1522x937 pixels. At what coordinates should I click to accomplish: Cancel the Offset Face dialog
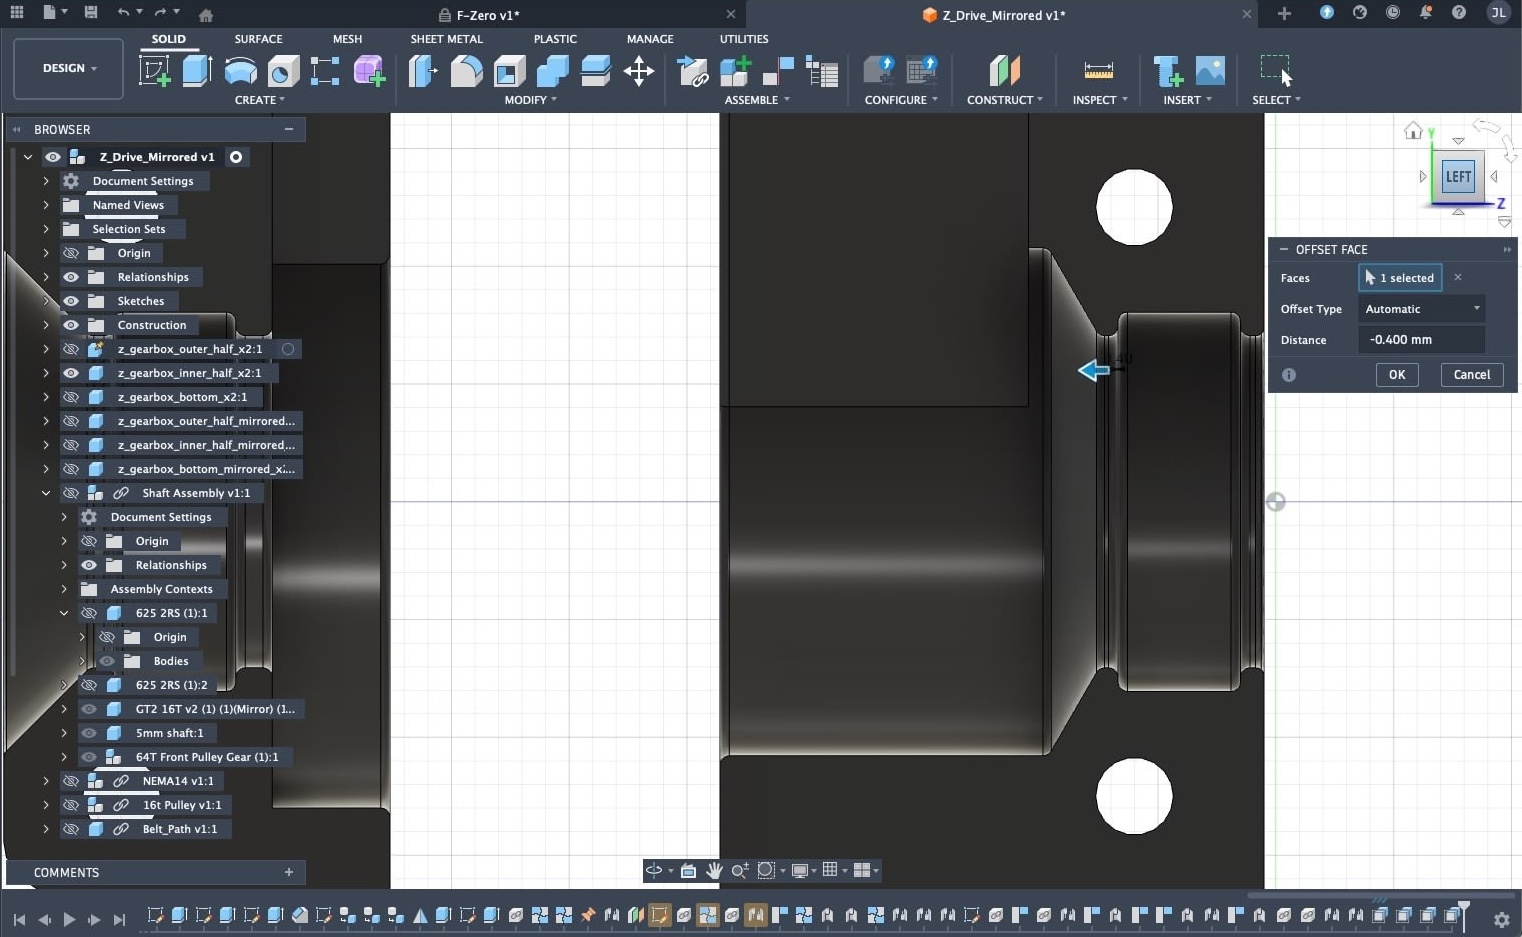pos(1470,375)
